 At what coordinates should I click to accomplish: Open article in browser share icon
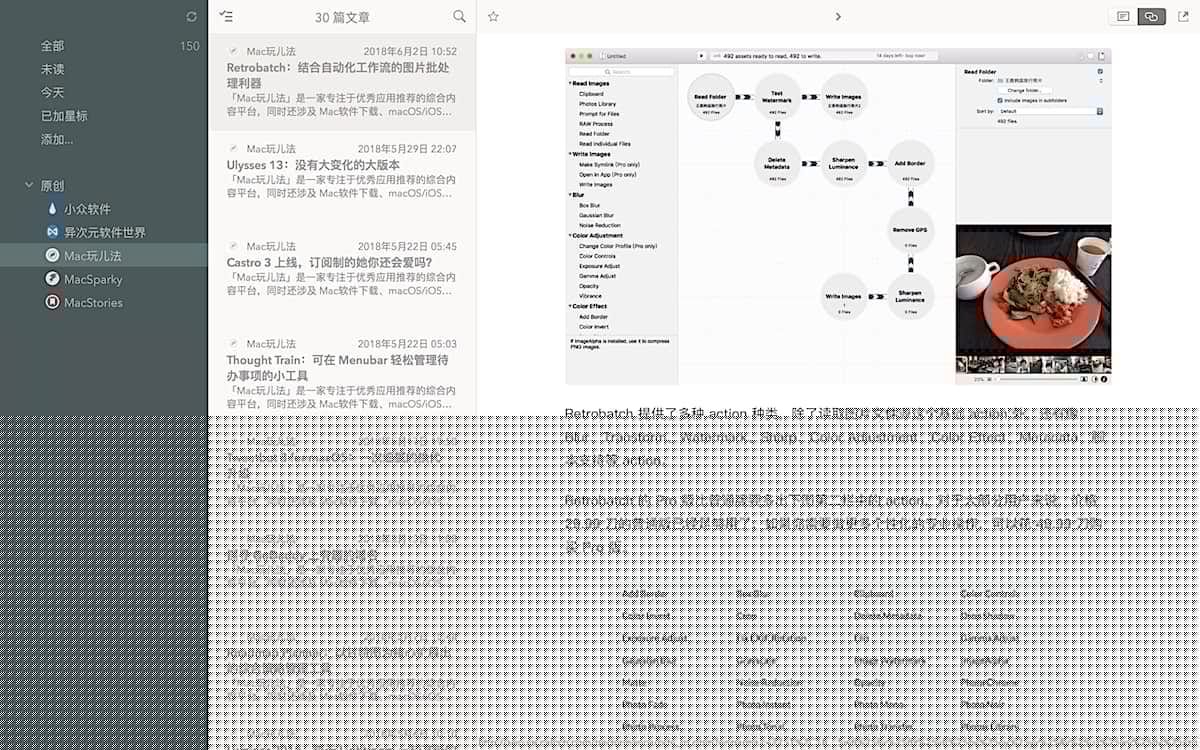[x=1182, y=17]
